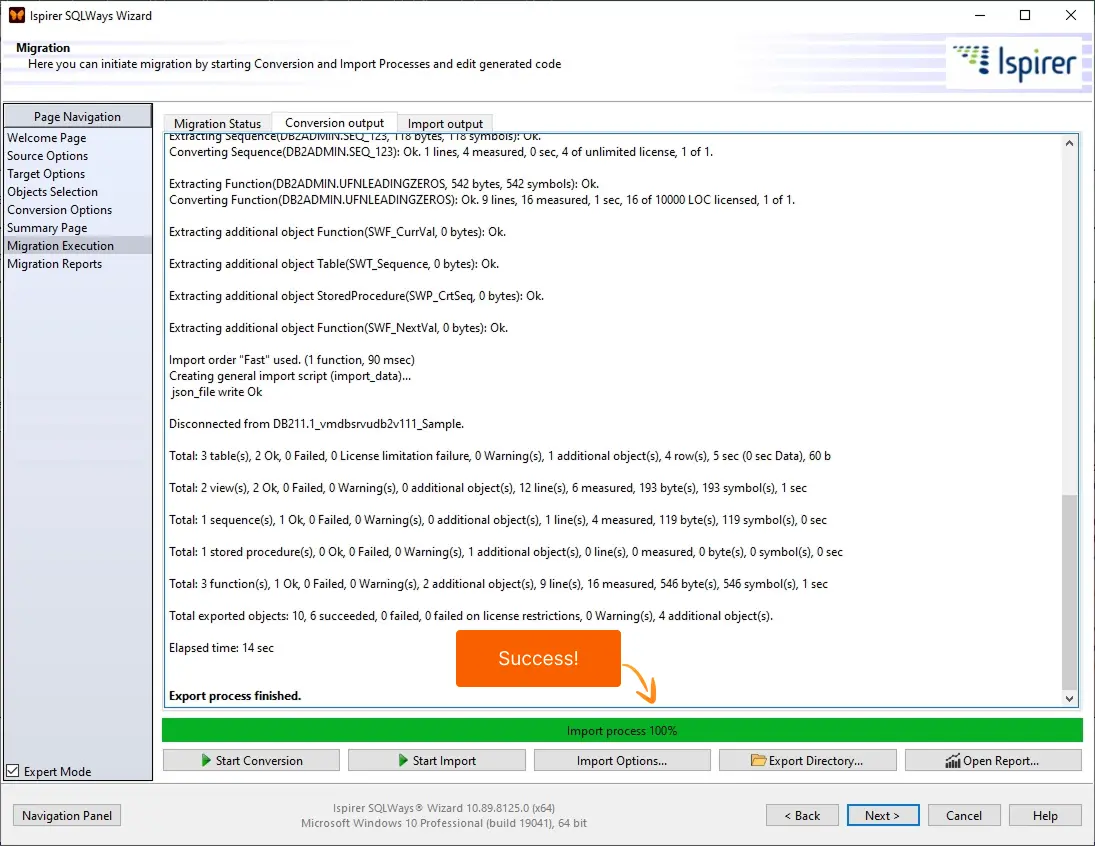Go back with the Back button
The height and width of the screenshot is (846, 1095).
(802, 815)
